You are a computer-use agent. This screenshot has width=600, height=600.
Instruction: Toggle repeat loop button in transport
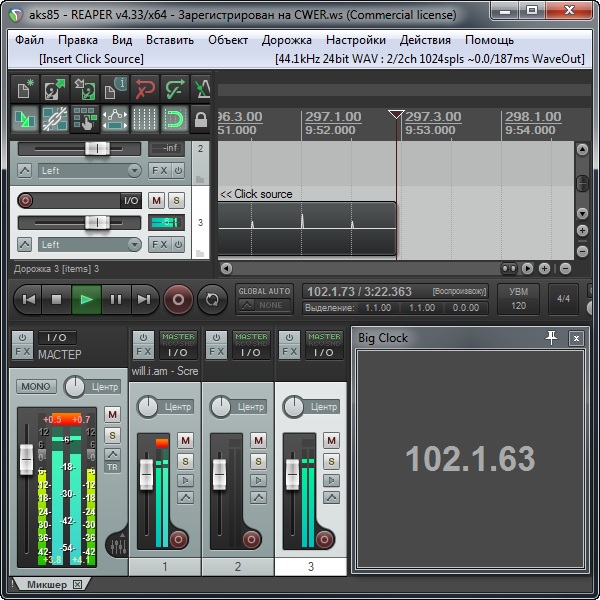click(x=212, y=298)
